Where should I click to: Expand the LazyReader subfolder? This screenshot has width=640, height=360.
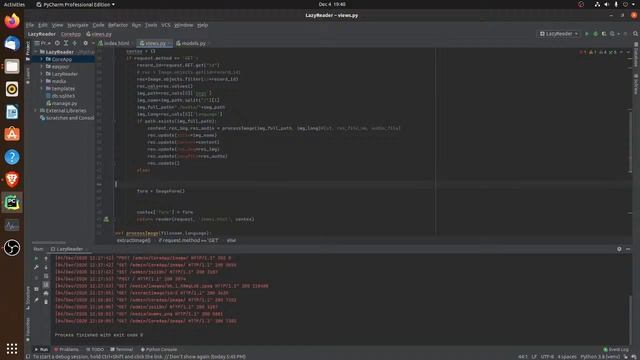click(41, 74)
